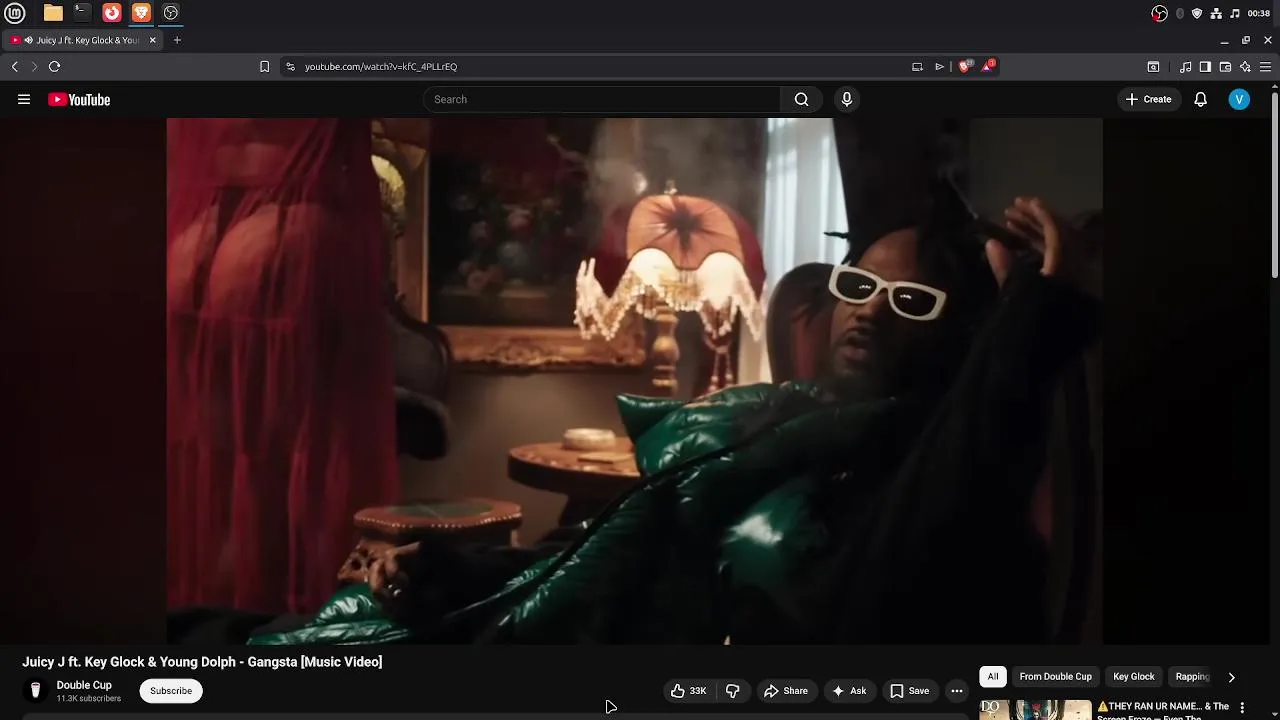Select the Rapping chip
This screenshot has width=1280, height=720.
tap(1192, 677)
